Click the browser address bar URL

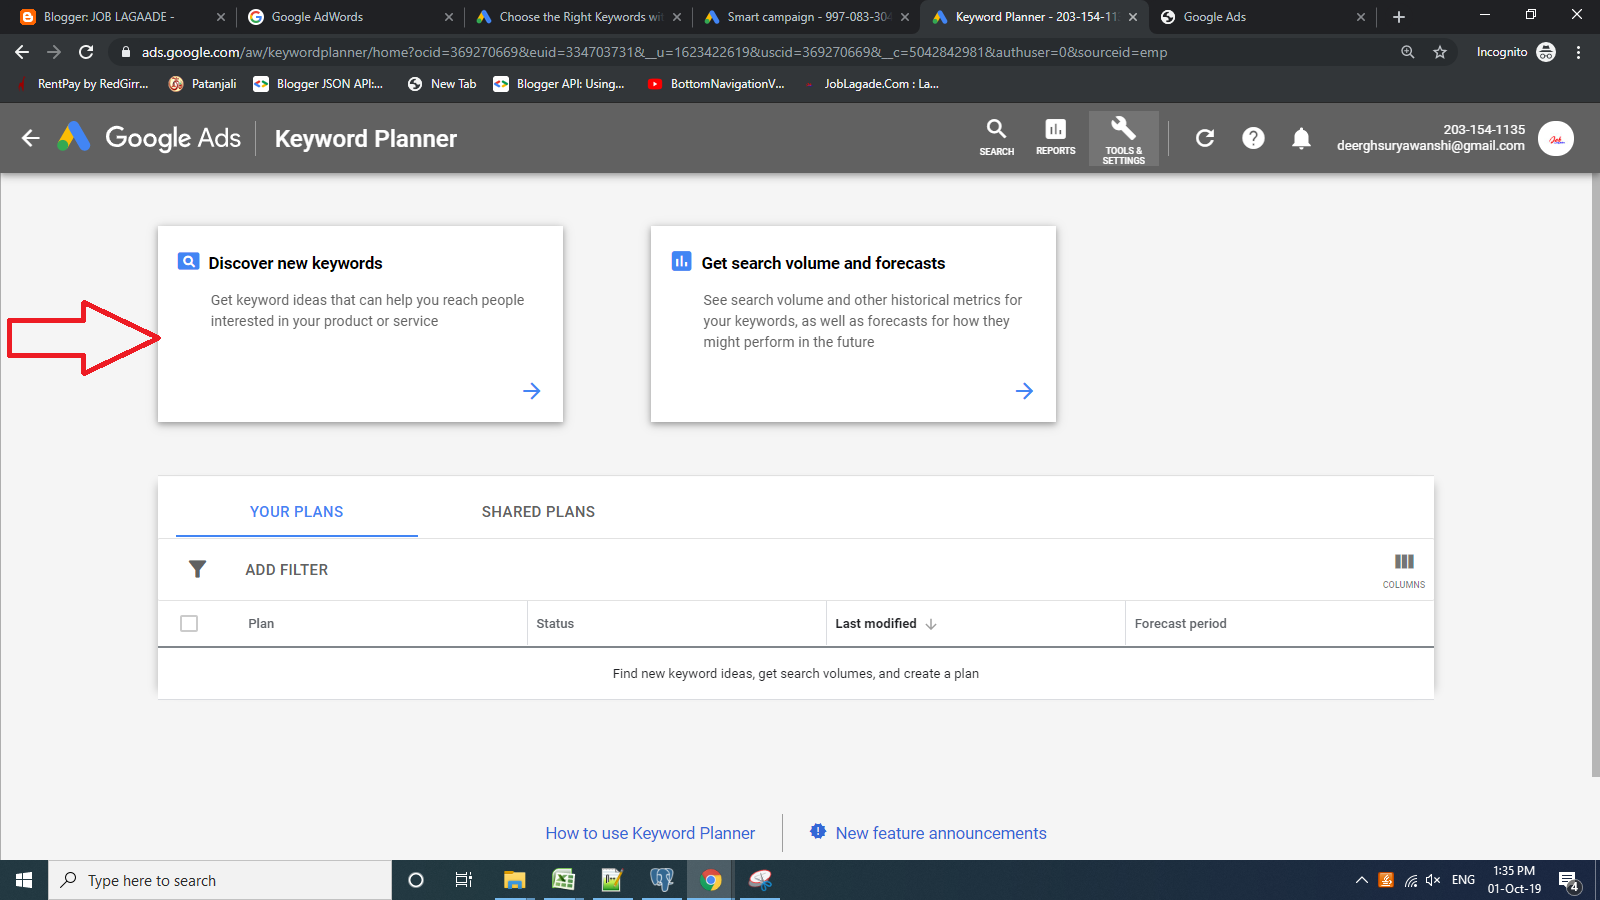pyautogui.click(x=654, y=52)
